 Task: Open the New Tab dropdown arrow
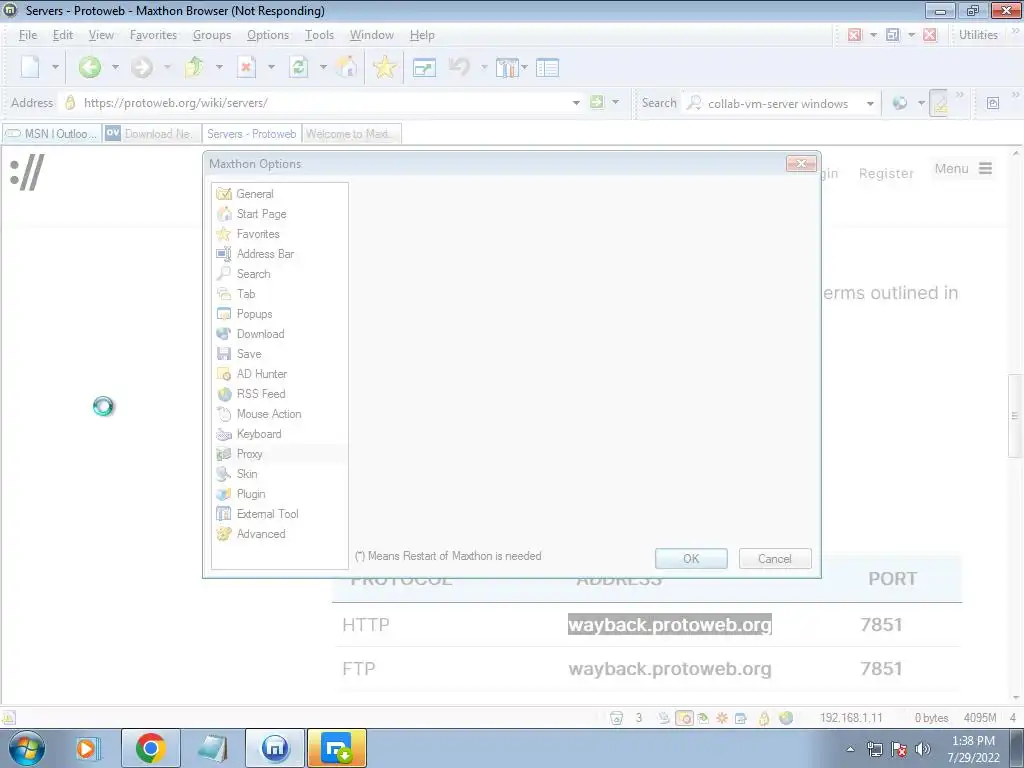point(55,67)
